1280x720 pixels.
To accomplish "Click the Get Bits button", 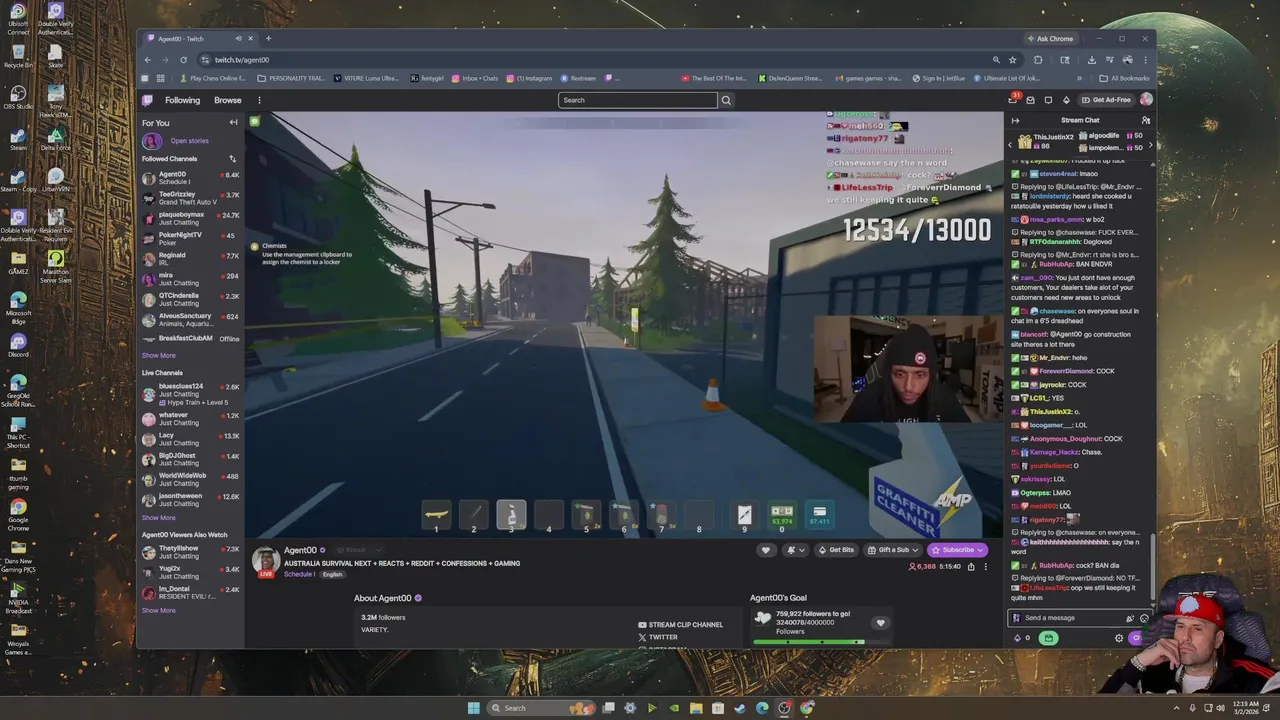I will click(836, 550).
